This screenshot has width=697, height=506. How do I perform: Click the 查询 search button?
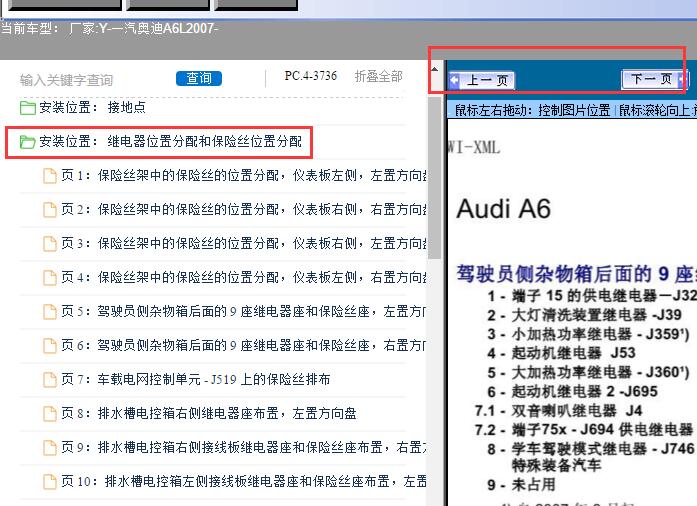[199, 78]
